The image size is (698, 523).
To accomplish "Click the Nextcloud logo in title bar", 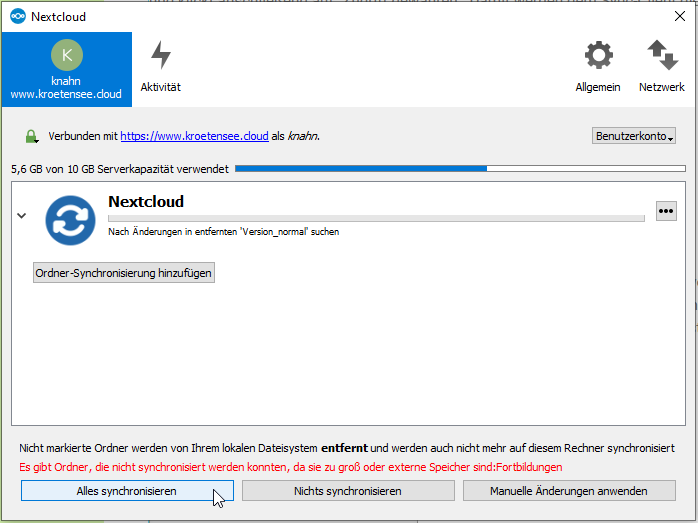I will [18, 16].
